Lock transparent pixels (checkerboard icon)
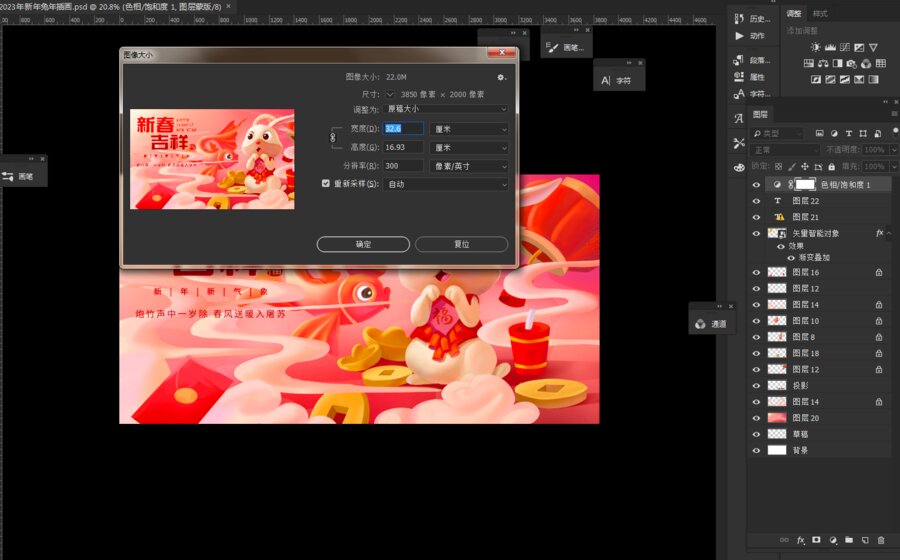This screenshot has height=560, width=900. (778, 166)
